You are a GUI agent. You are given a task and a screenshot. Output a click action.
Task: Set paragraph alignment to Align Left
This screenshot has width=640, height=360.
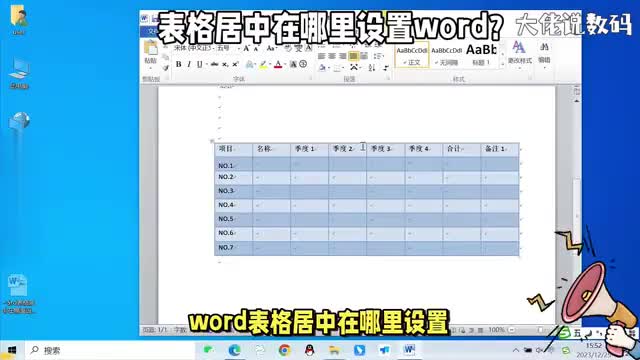[x=322, y=56]
